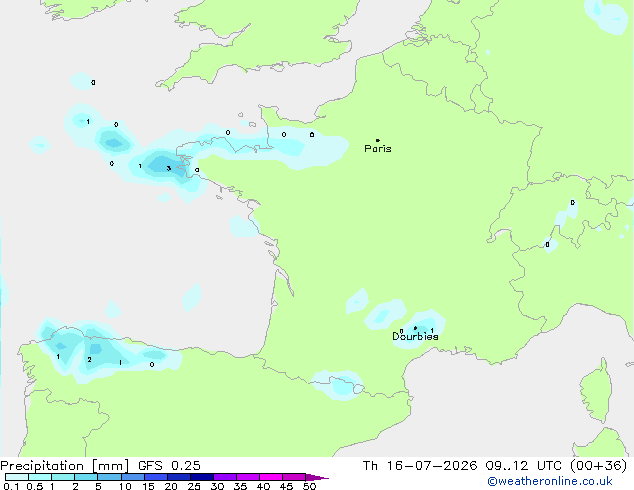Image resolution: width=634 pixels, height=490 pixels.
Task: Click the Paris city dot marker
Action: pos(378,140)
